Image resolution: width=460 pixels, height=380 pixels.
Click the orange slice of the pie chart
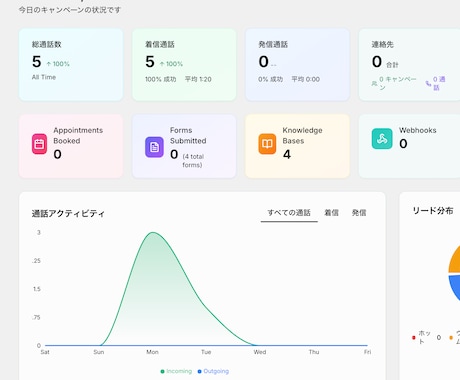pyautogui.click(x=455, y=262)
